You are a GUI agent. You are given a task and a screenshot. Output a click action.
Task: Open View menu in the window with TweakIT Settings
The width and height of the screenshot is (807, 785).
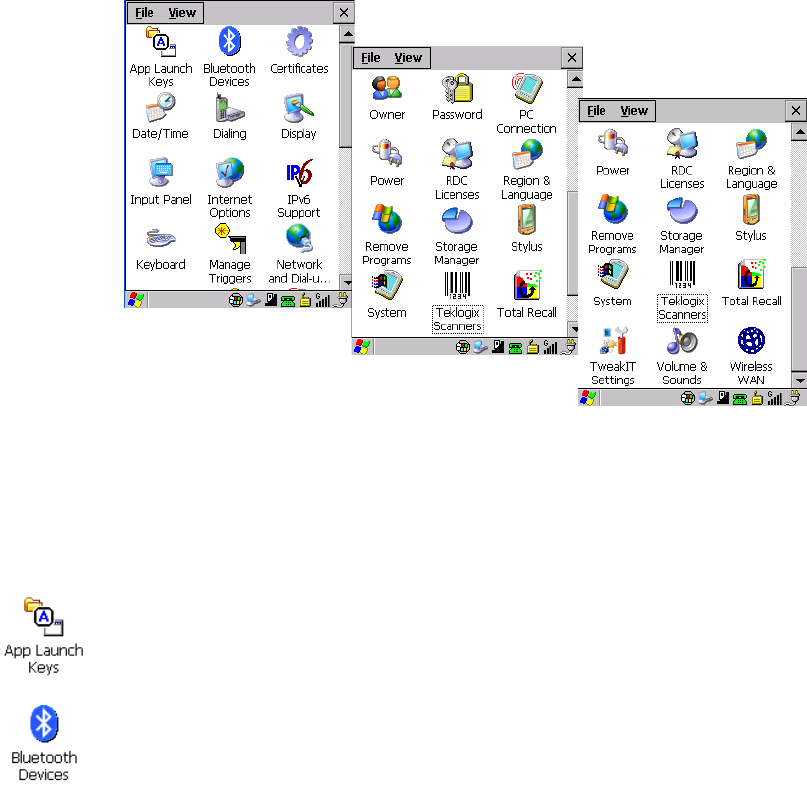634,111
